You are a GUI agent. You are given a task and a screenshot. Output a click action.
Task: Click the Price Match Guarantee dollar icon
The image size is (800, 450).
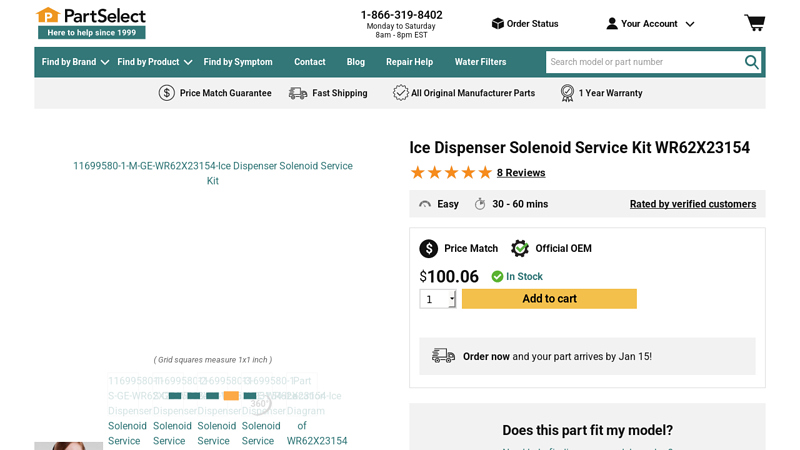click(x=167, y=93)
